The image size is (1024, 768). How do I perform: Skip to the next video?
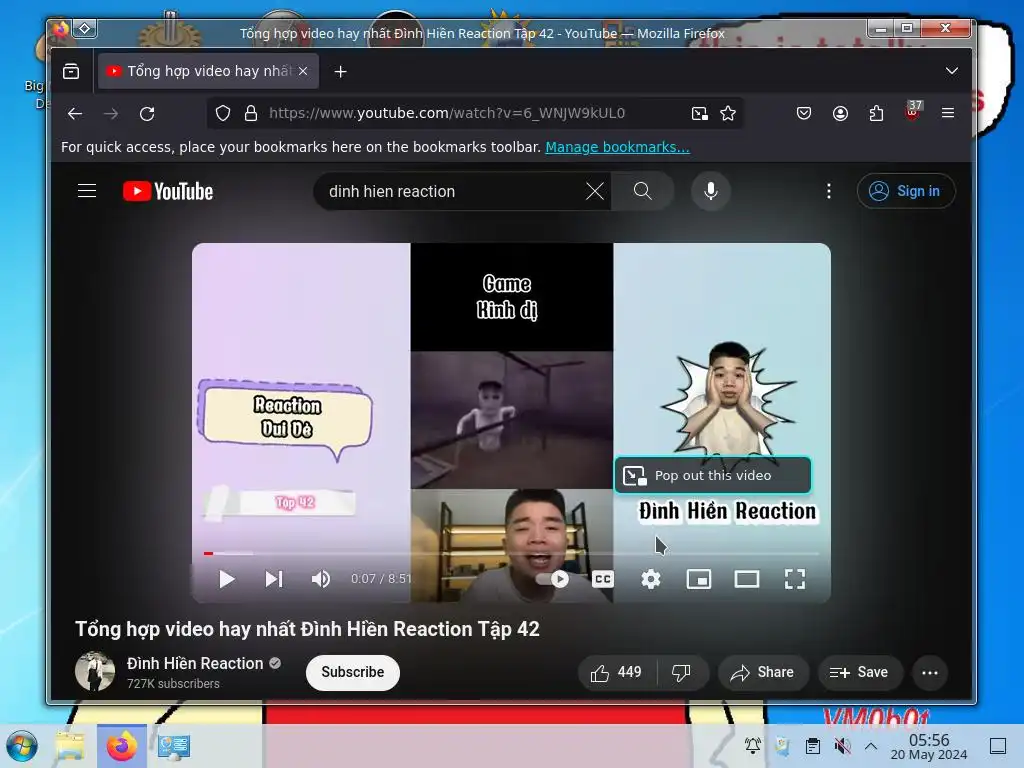[274, 579]
